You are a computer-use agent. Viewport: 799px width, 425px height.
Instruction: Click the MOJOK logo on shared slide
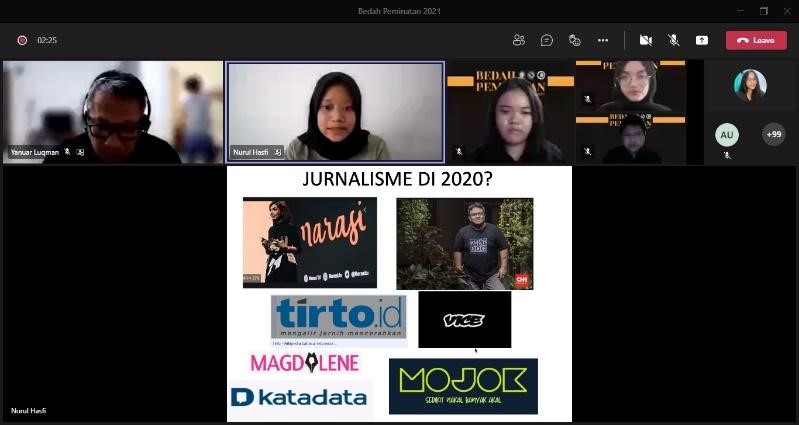[x=463, y=385]
